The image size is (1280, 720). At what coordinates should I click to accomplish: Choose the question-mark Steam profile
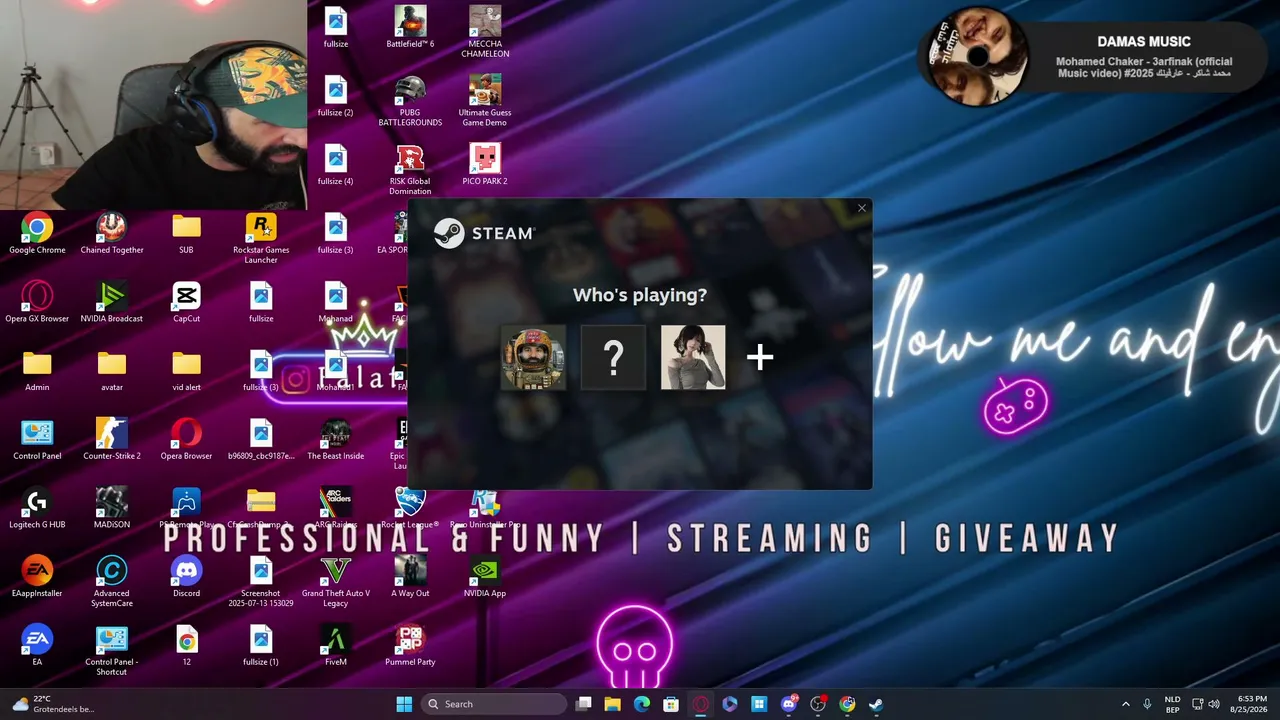pos(613,357)
